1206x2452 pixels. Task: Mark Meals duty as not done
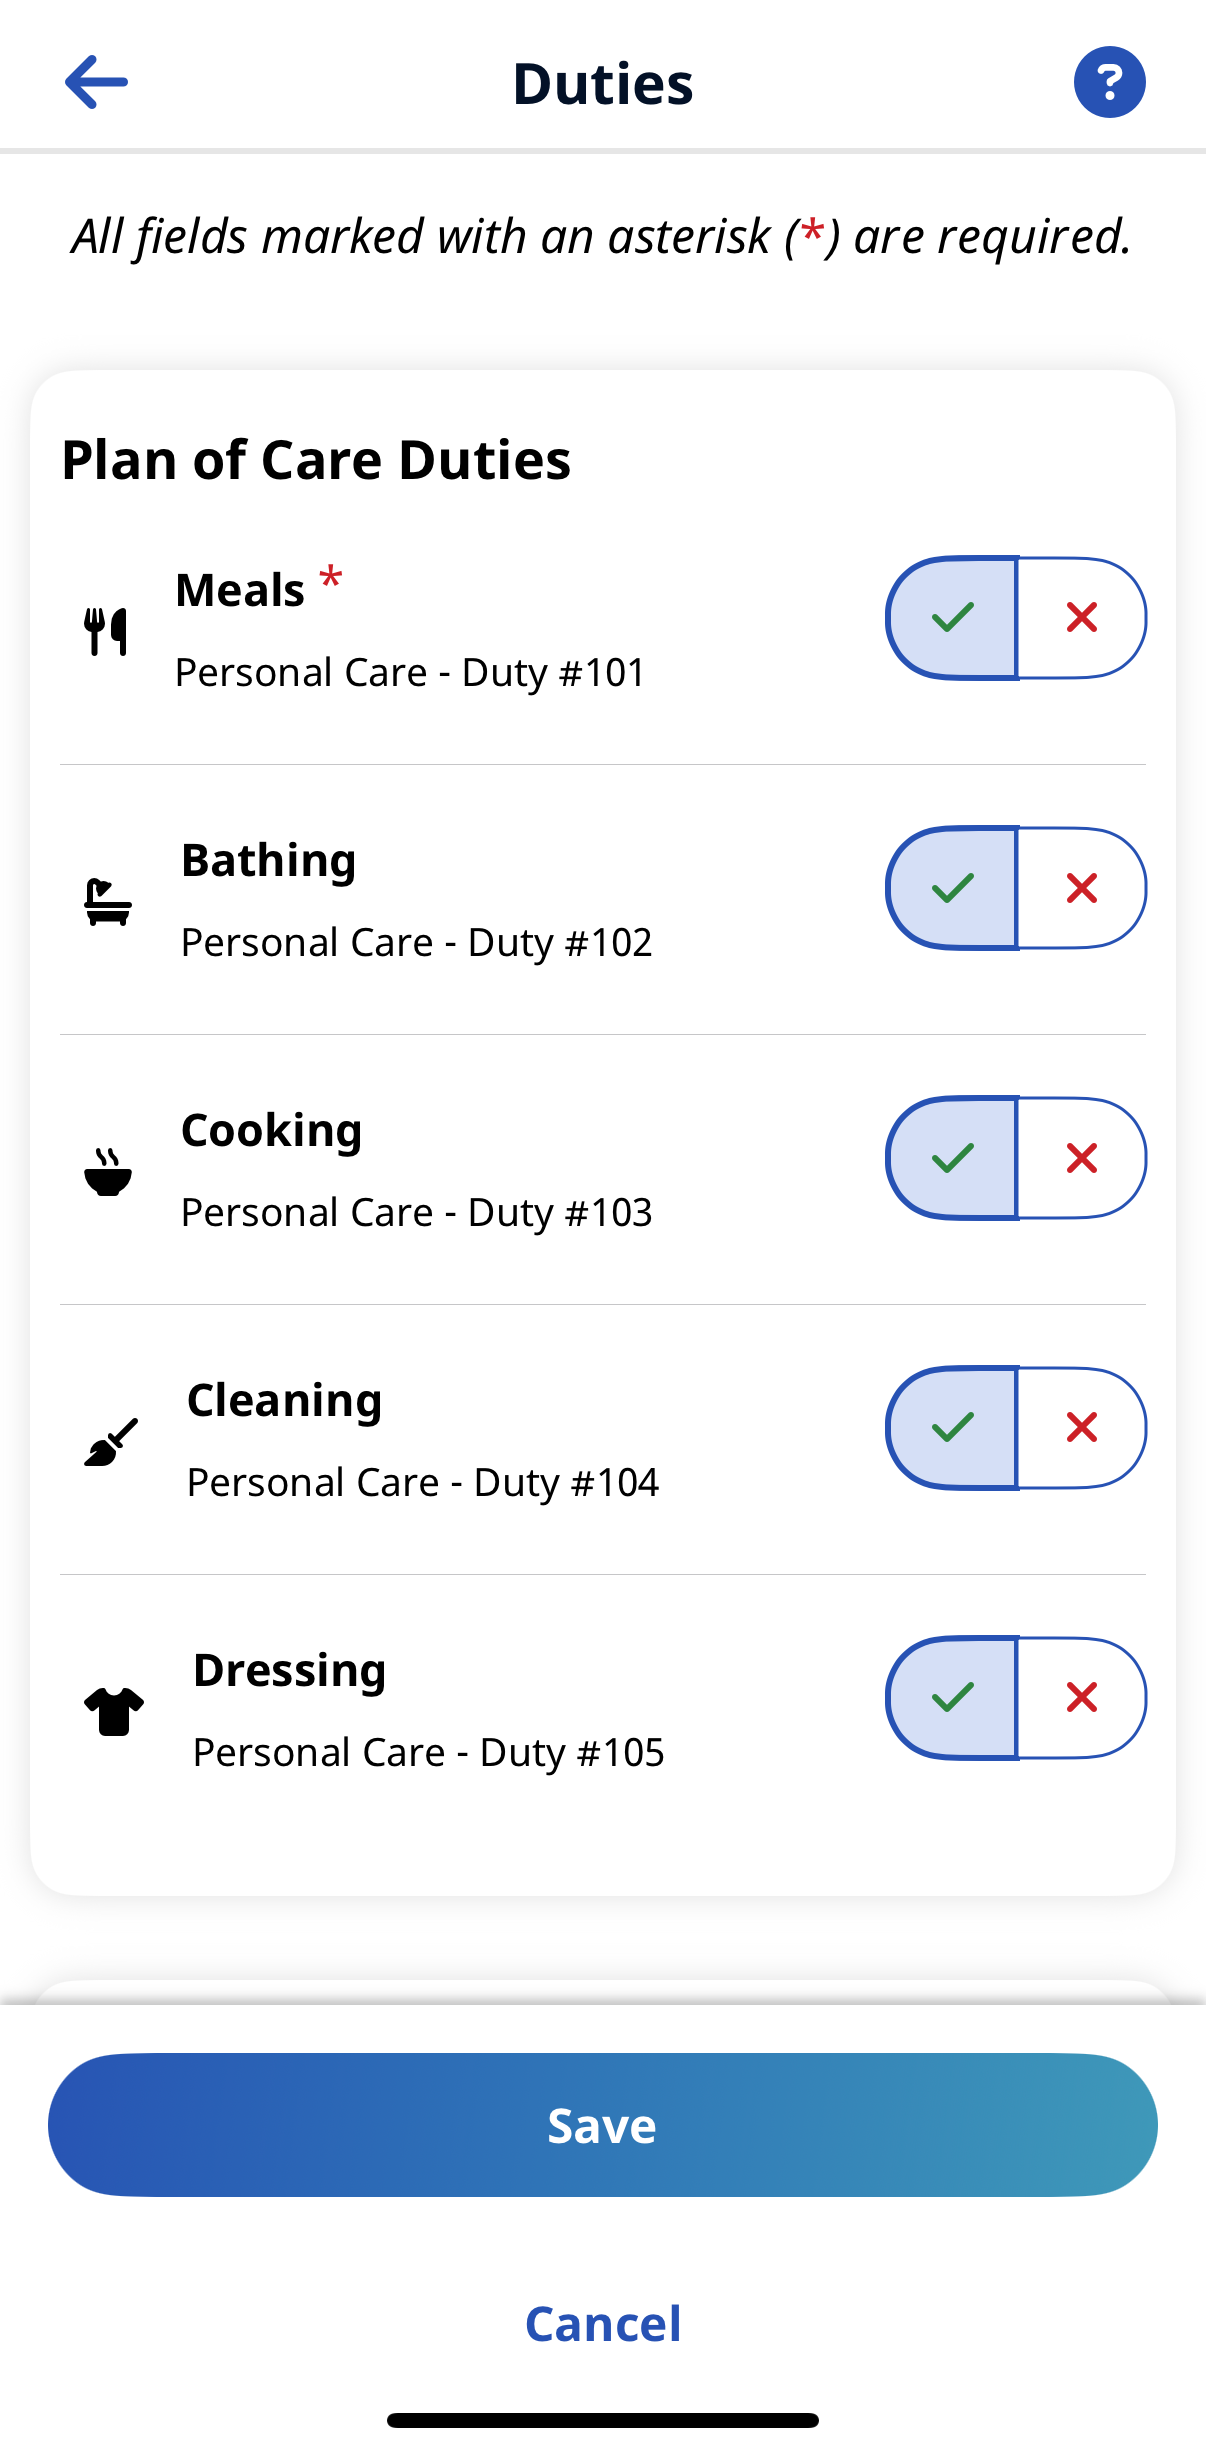click(x=1082, y=618)
